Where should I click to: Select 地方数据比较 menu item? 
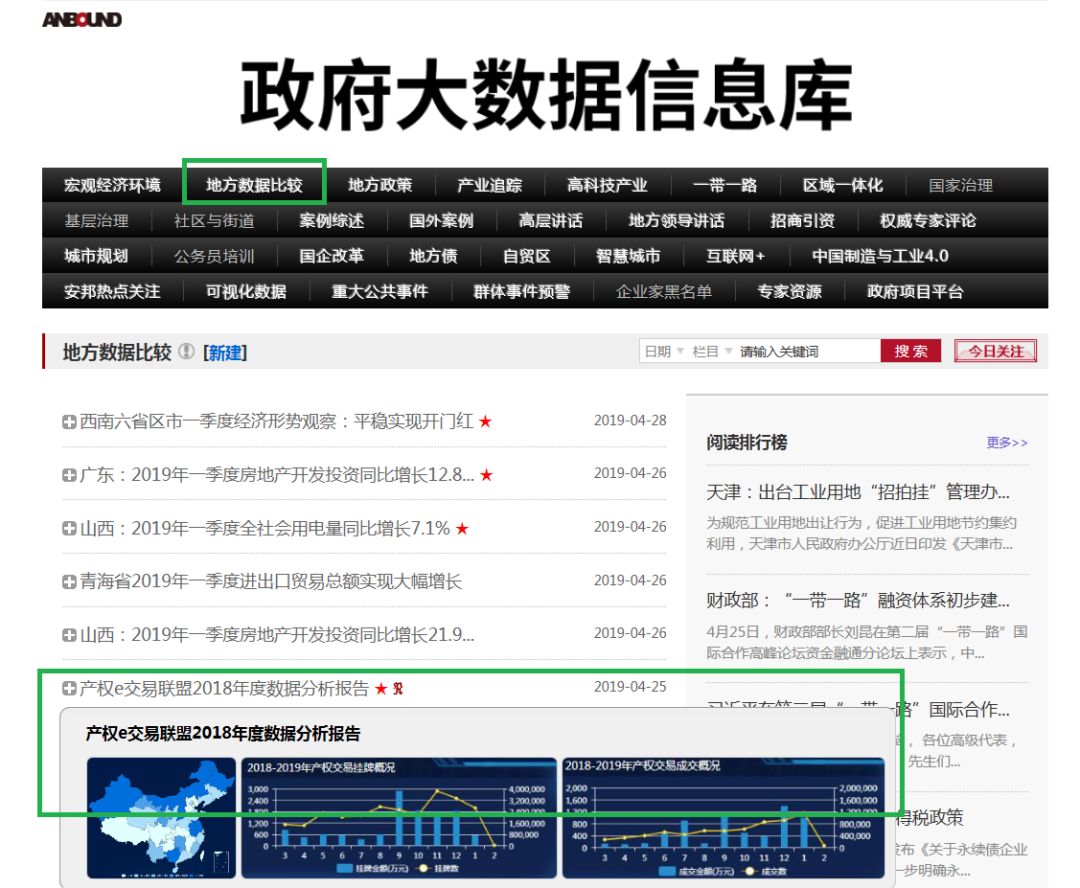coord(254,185)
